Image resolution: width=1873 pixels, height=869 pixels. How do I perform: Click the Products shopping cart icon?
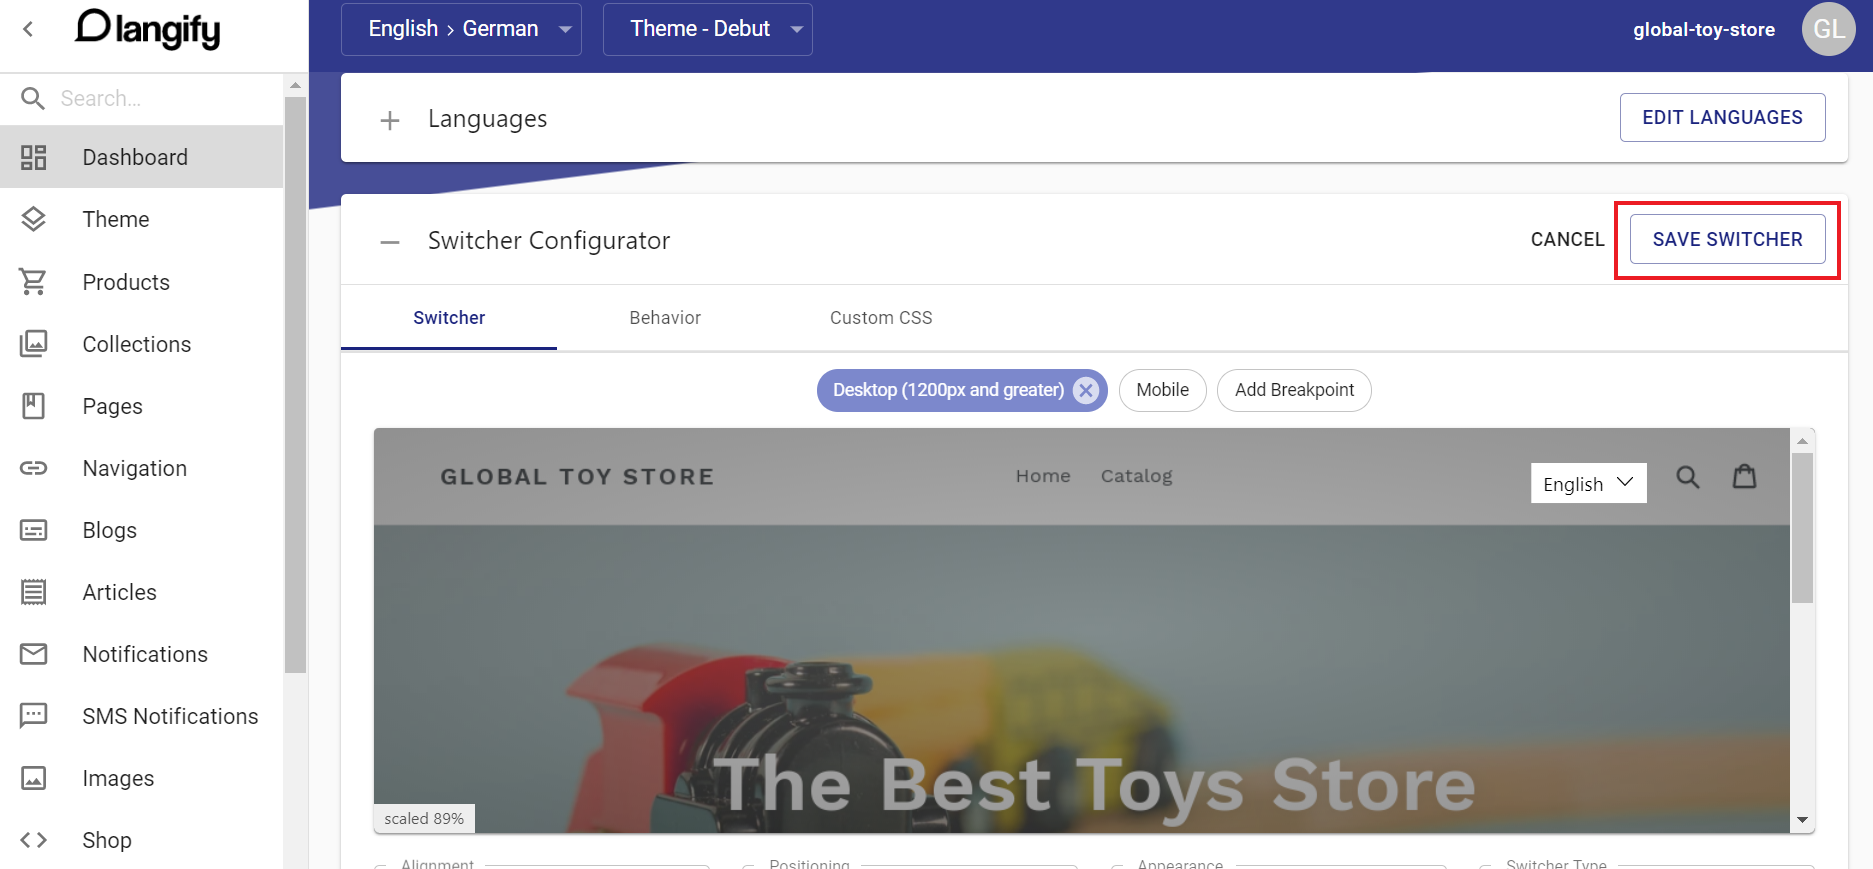coord(33,282)
